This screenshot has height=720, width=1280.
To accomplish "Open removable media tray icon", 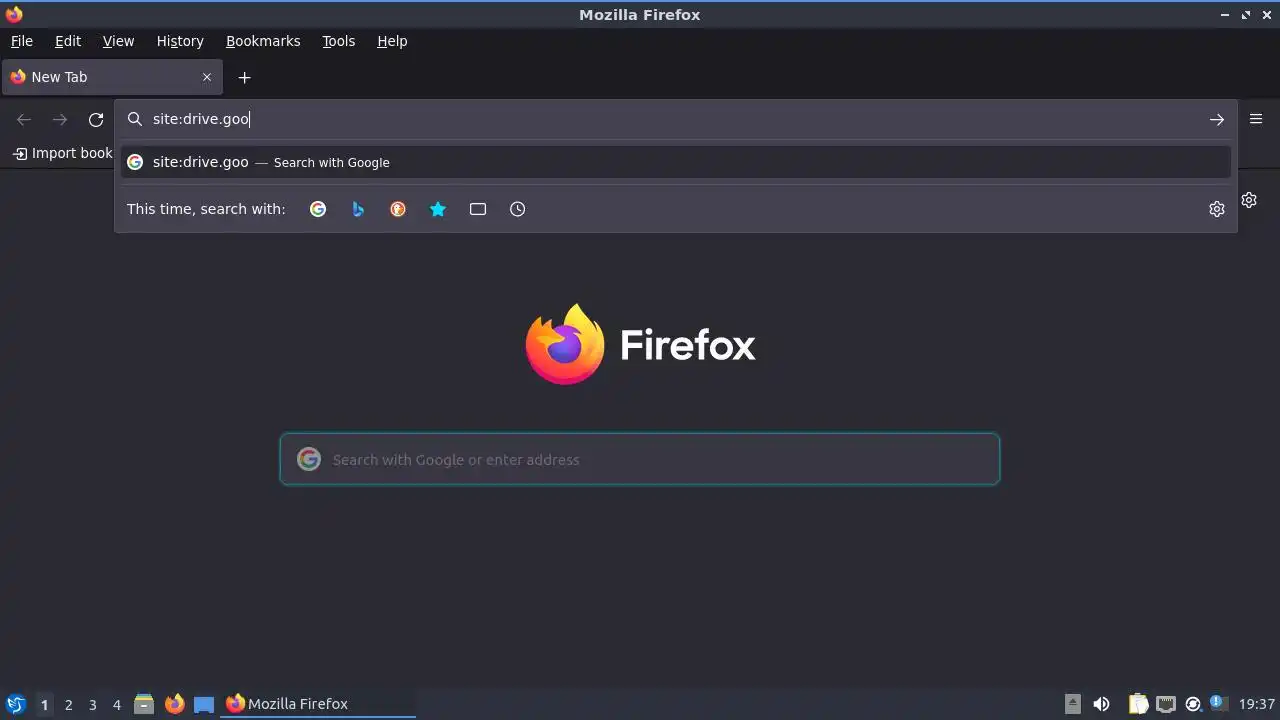I will coord(1072,704).
